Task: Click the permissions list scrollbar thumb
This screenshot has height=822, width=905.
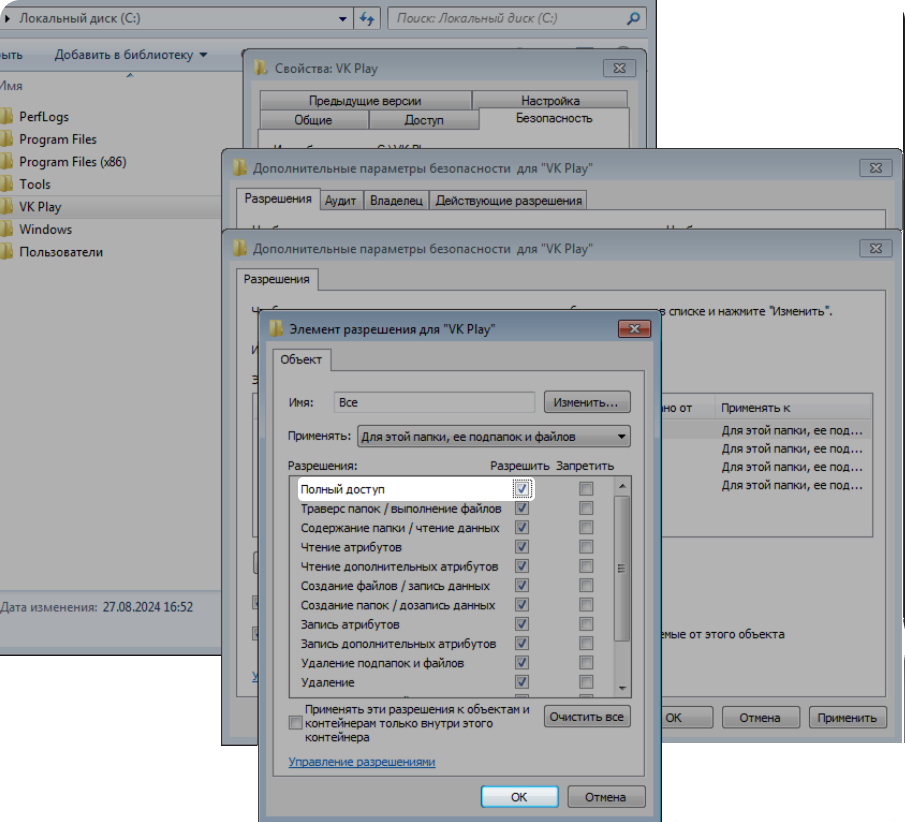Action: pyautogui.click(x=621, y=568)
